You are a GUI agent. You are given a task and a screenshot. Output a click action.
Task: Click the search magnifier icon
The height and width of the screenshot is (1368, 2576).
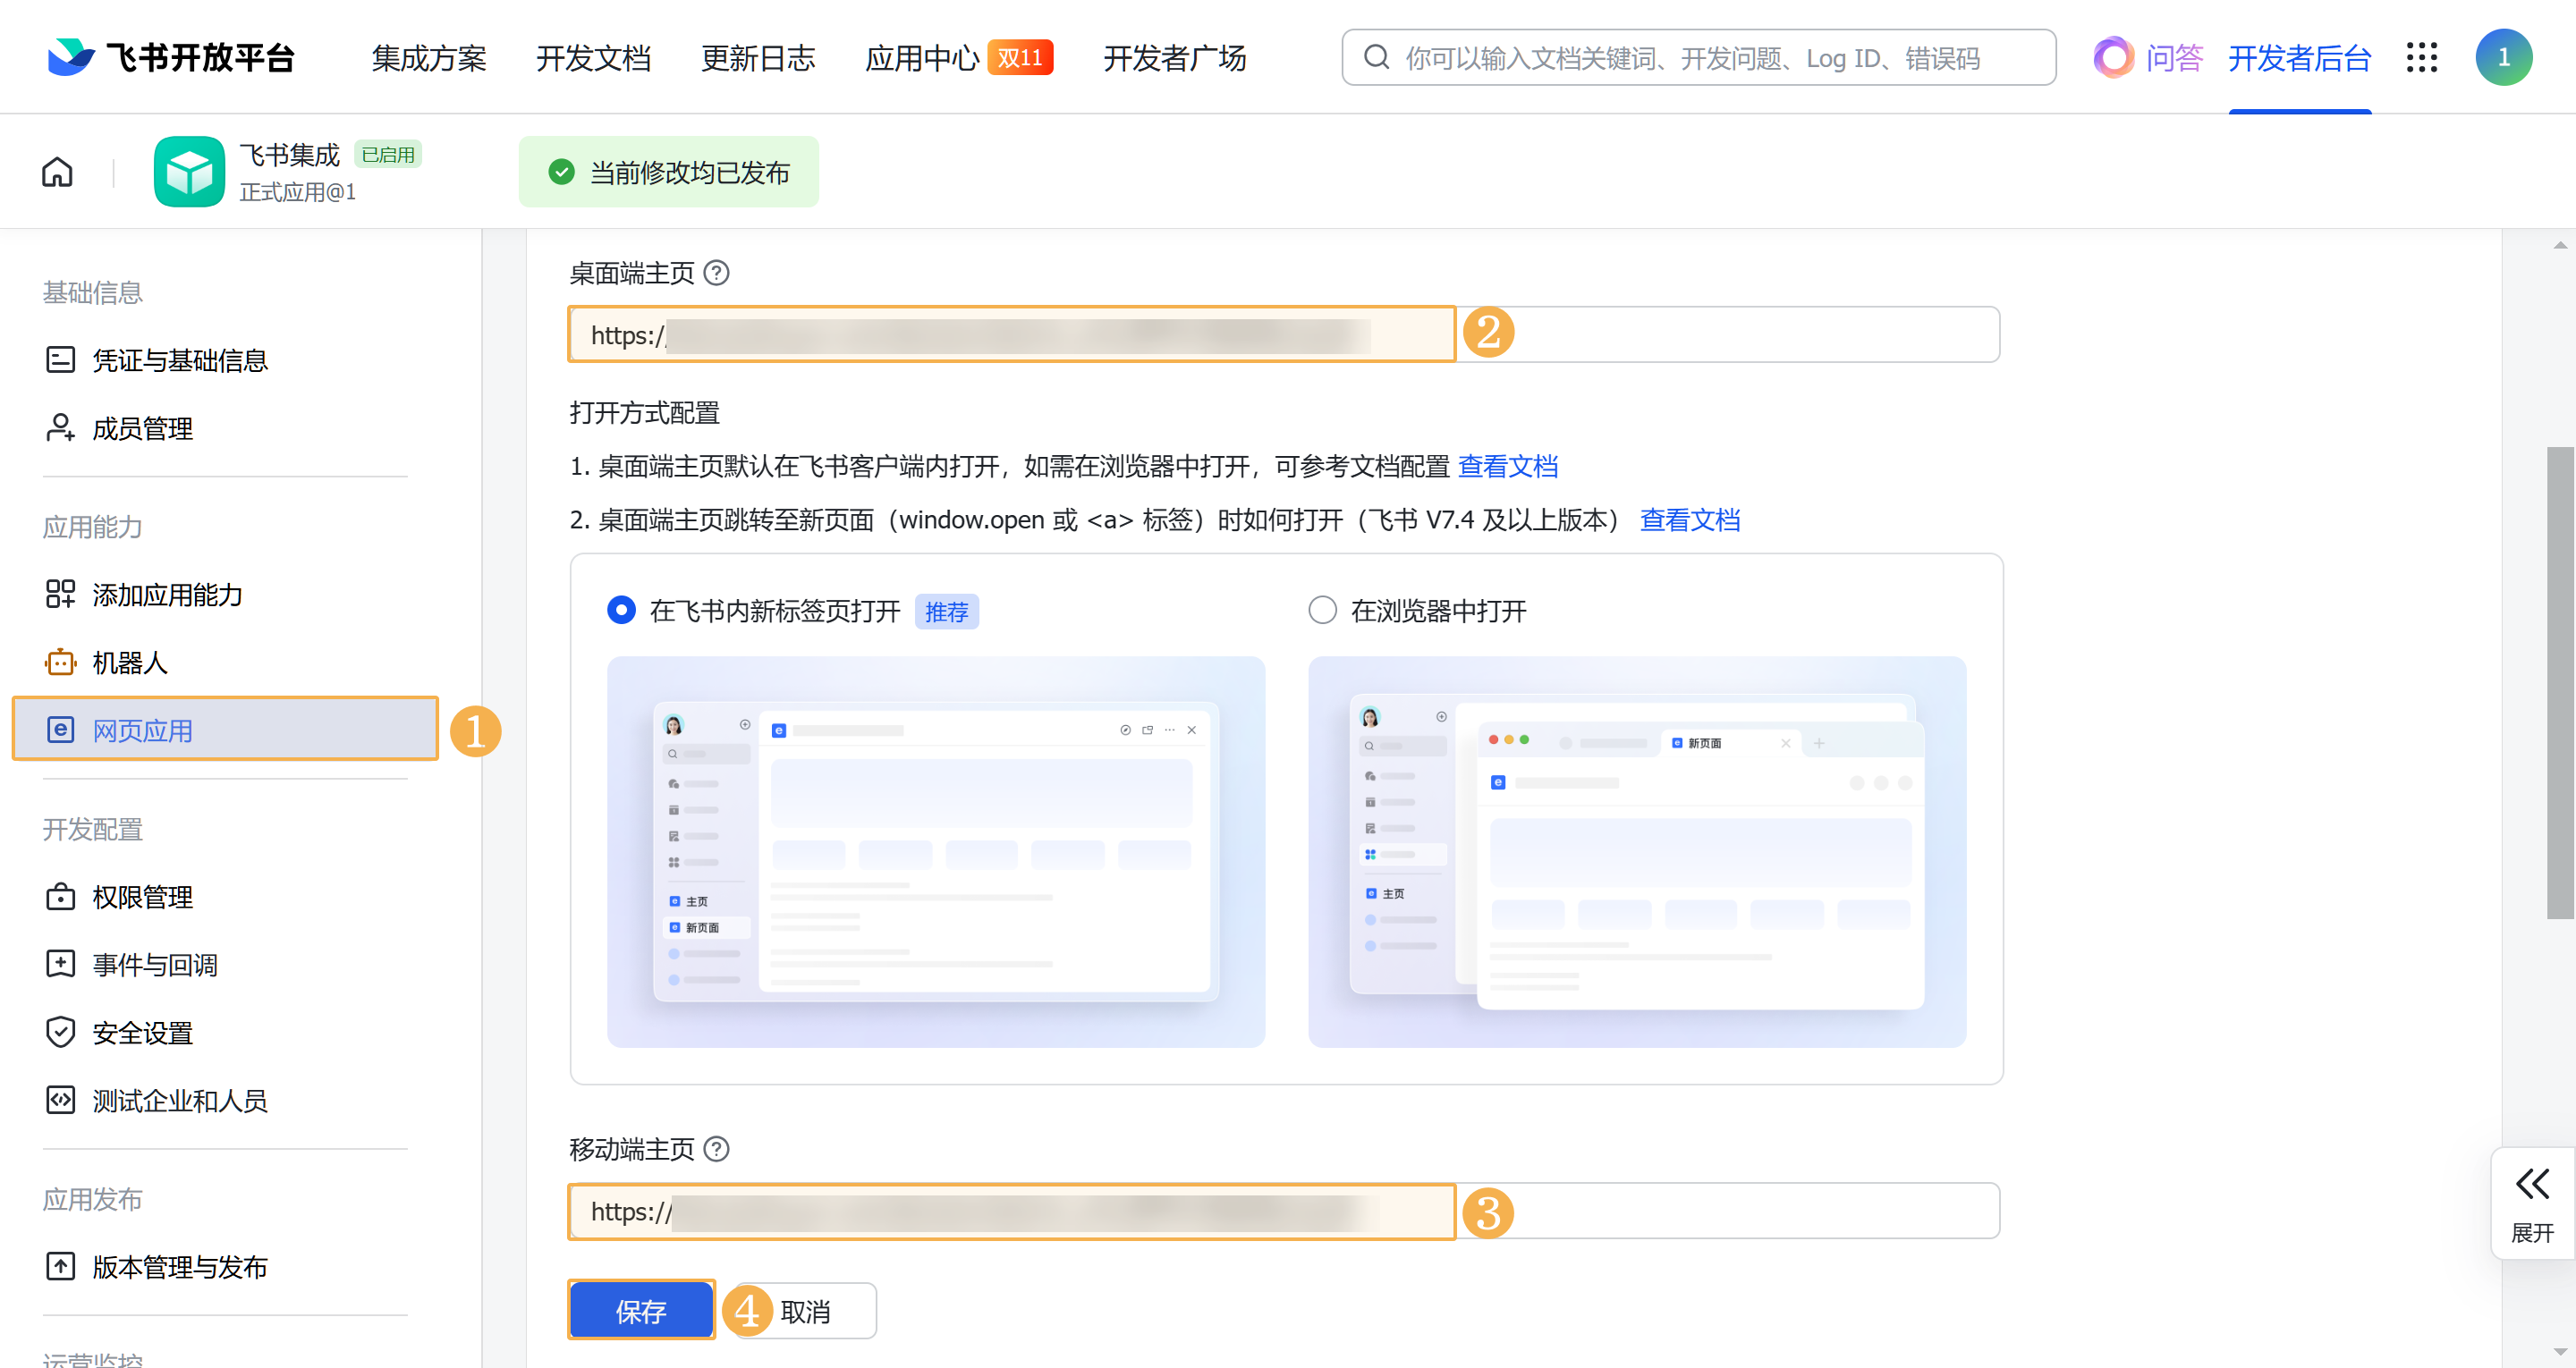tap(1377, 57)
